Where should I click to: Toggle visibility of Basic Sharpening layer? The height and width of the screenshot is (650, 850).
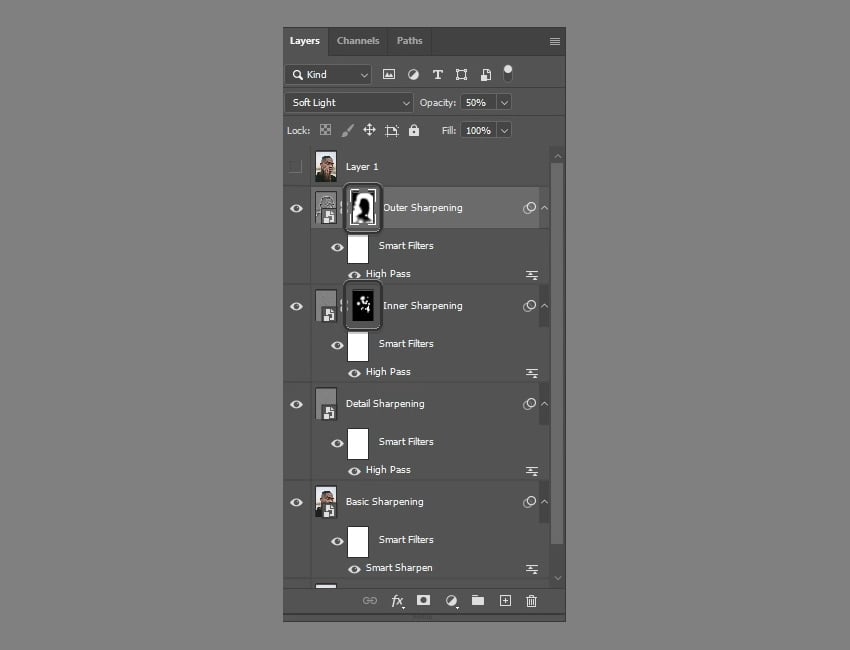296,502
